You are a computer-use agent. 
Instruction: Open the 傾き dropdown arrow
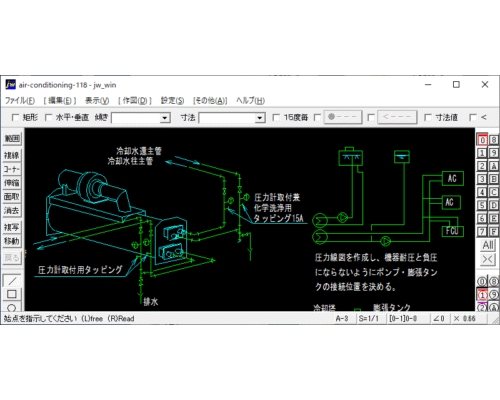tap(165, 118)
